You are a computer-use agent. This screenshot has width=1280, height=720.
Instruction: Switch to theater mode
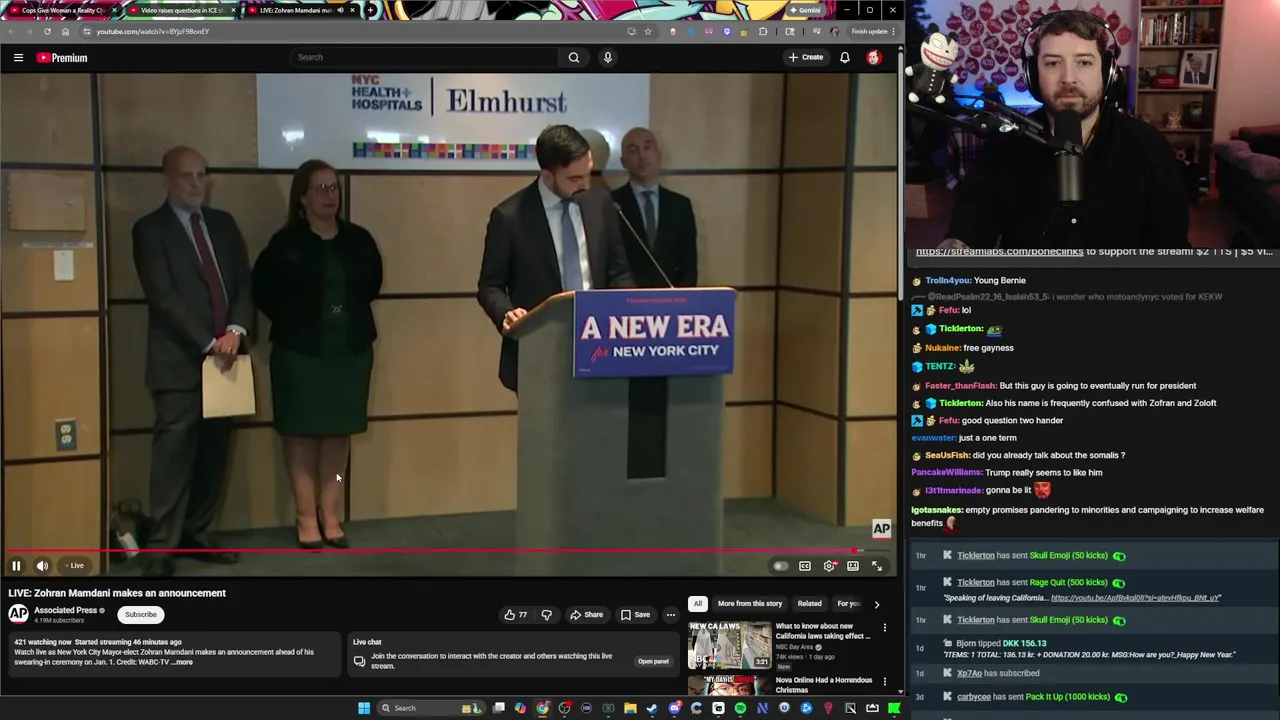point(853,566)
